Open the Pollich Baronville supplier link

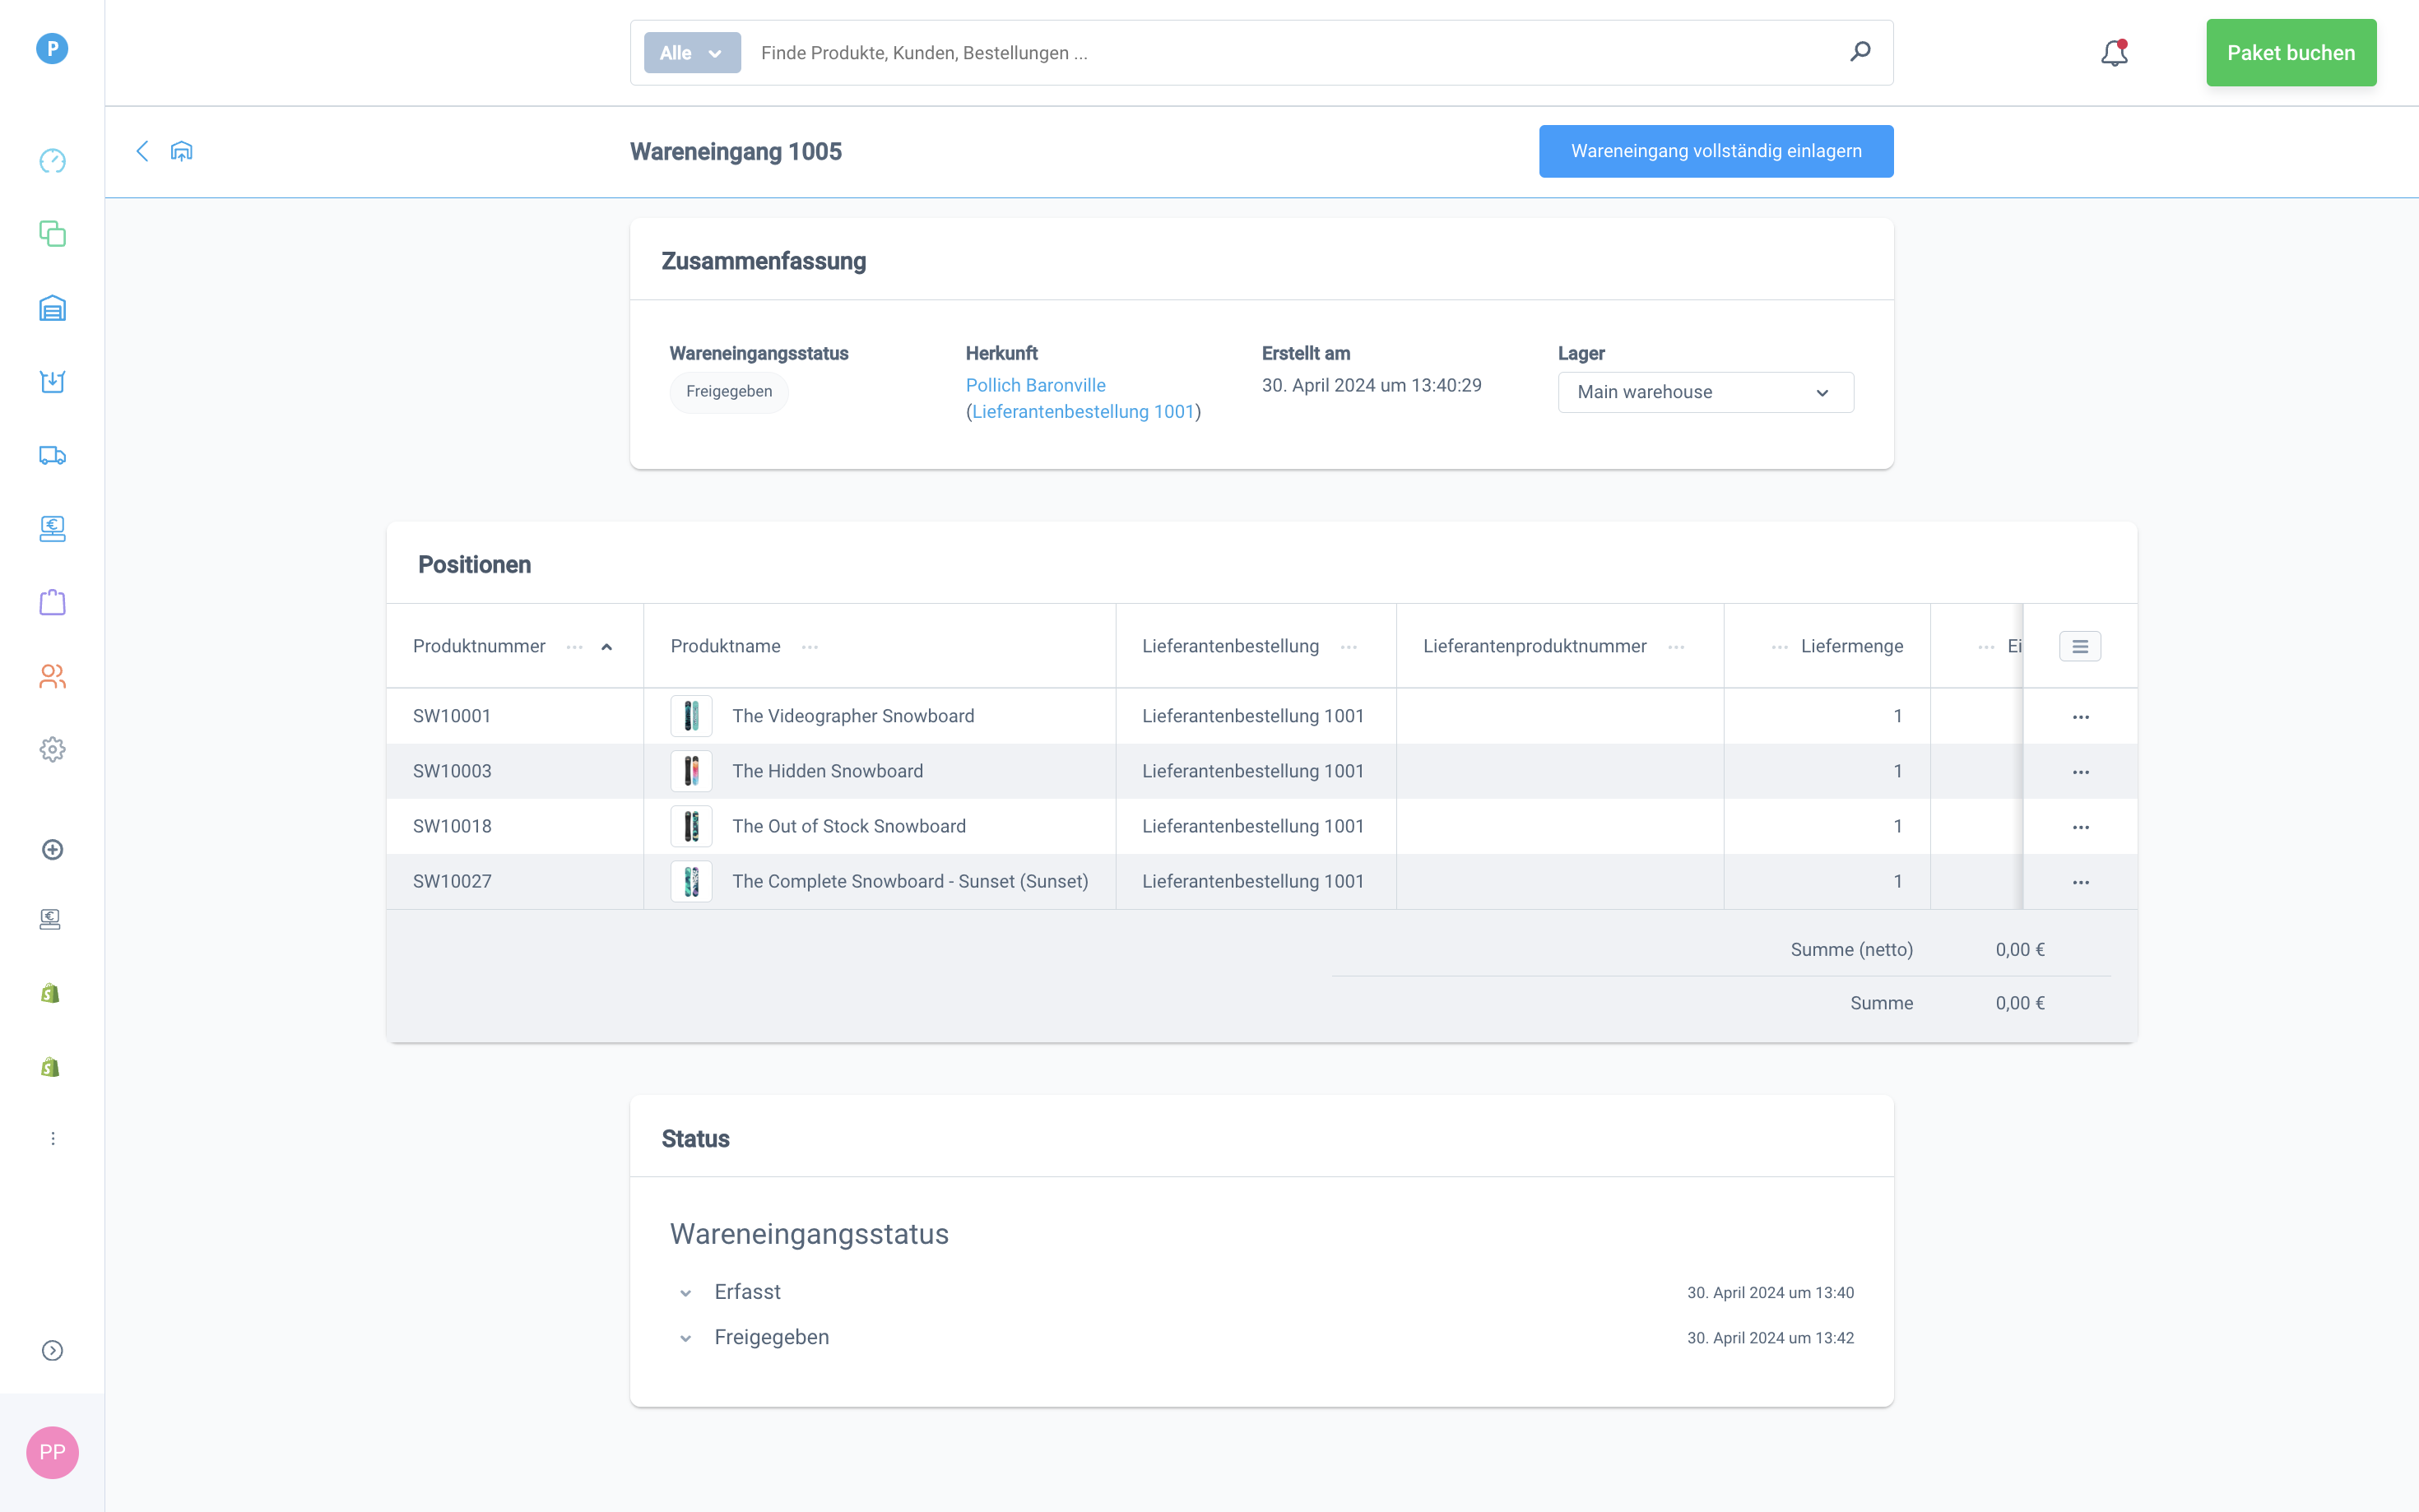coord(1035,385)
